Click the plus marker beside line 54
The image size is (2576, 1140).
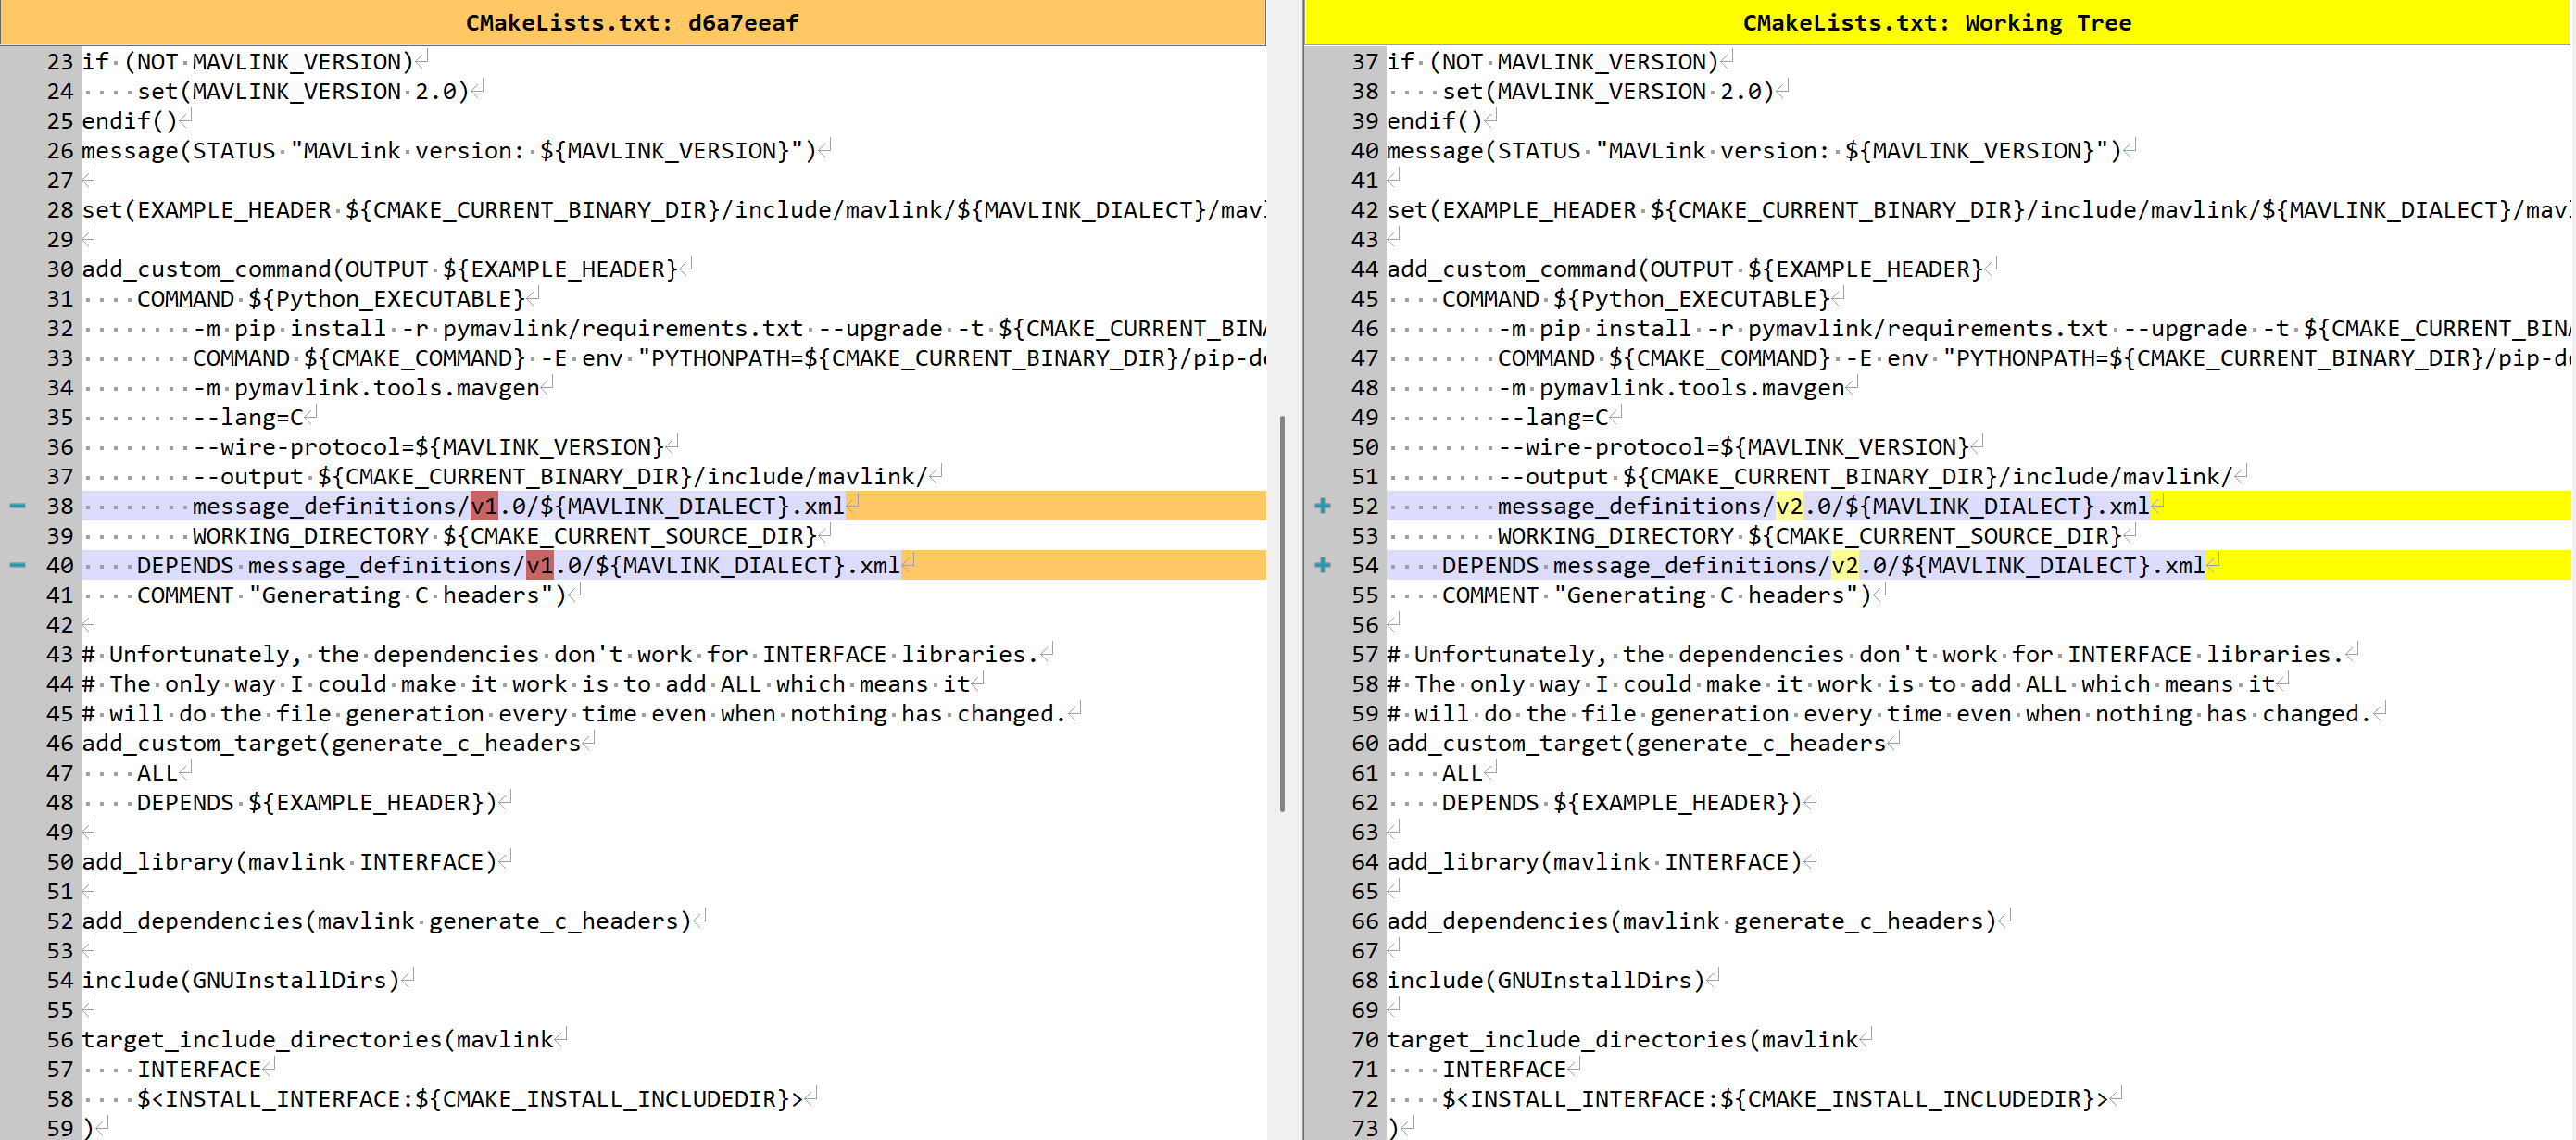coord(1322,565)
